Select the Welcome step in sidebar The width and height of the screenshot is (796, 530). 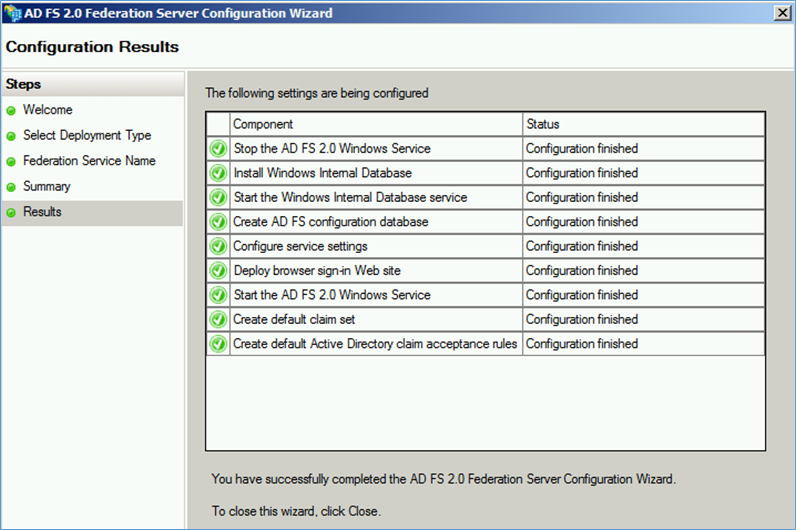pos(47,110)
